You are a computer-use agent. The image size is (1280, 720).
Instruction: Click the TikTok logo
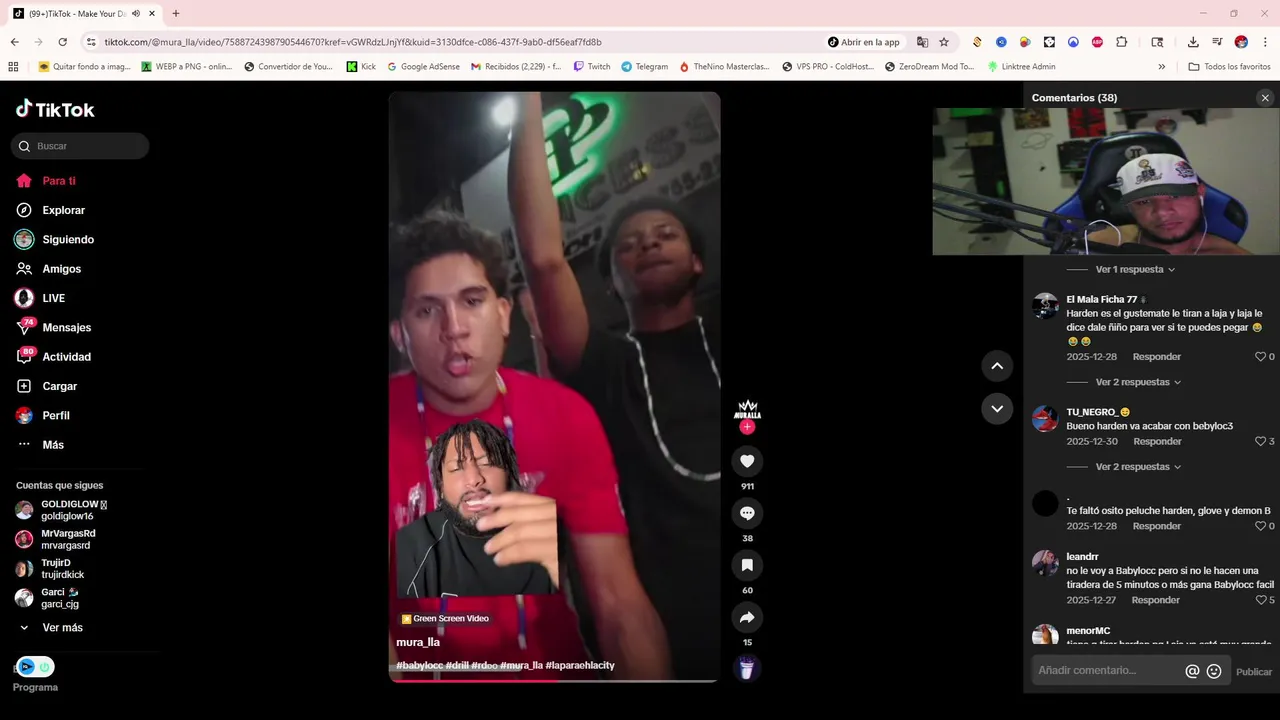pyautogui.click(x=55, y=109)
